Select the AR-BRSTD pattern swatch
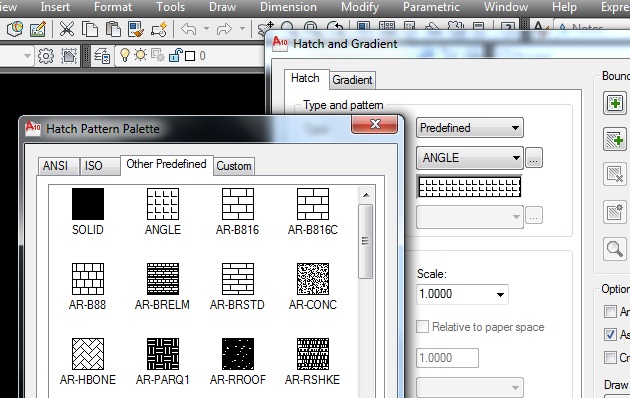 pyautogui.click(x=238, y=279)
